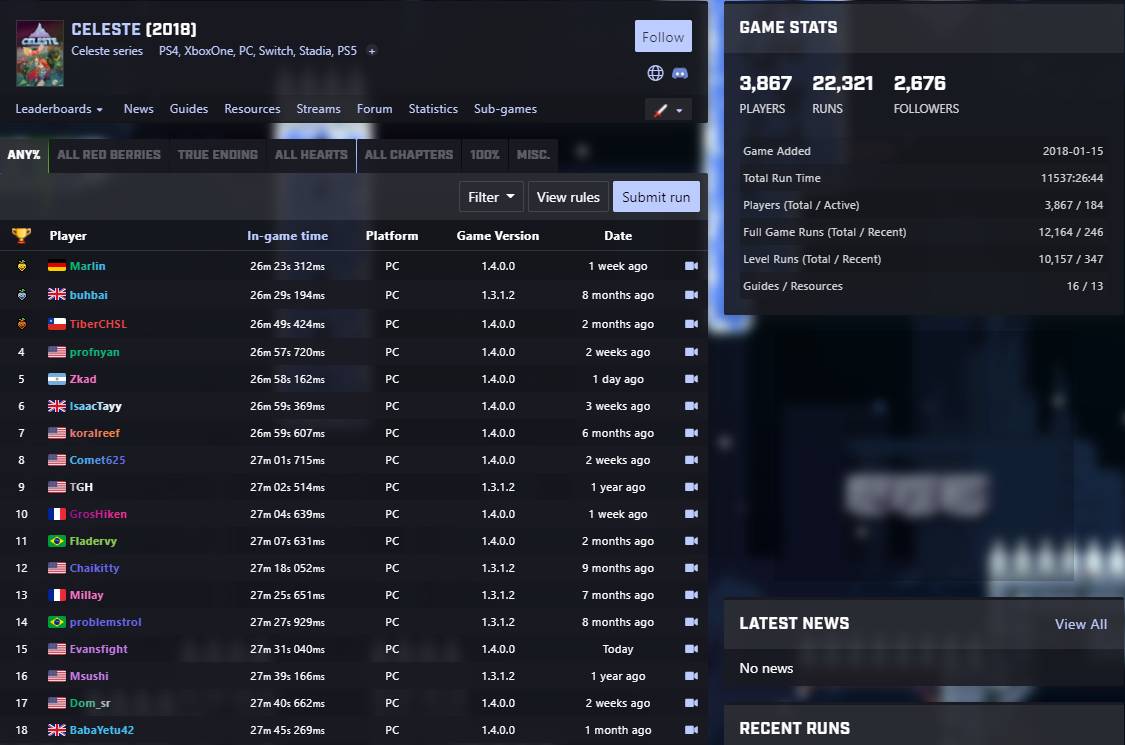The width and height of the screenshot is (1125, 745).
Task: Open the game website globe icon
Action: click(655, 73)
